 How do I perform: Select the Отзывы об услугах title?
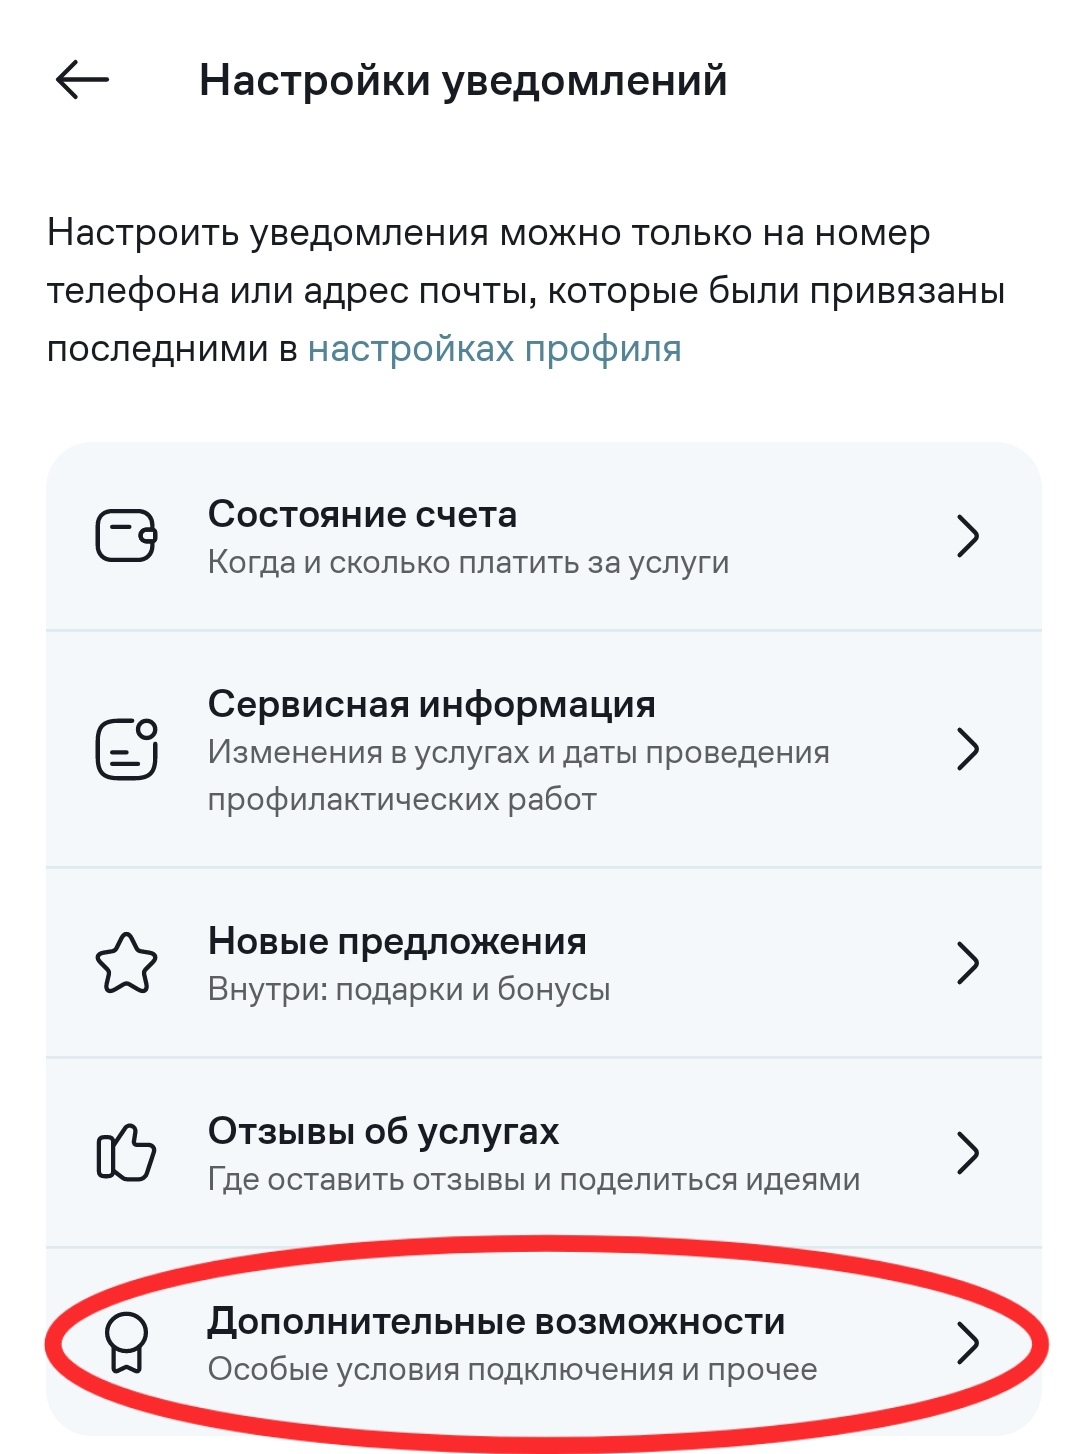(383, 1131)
